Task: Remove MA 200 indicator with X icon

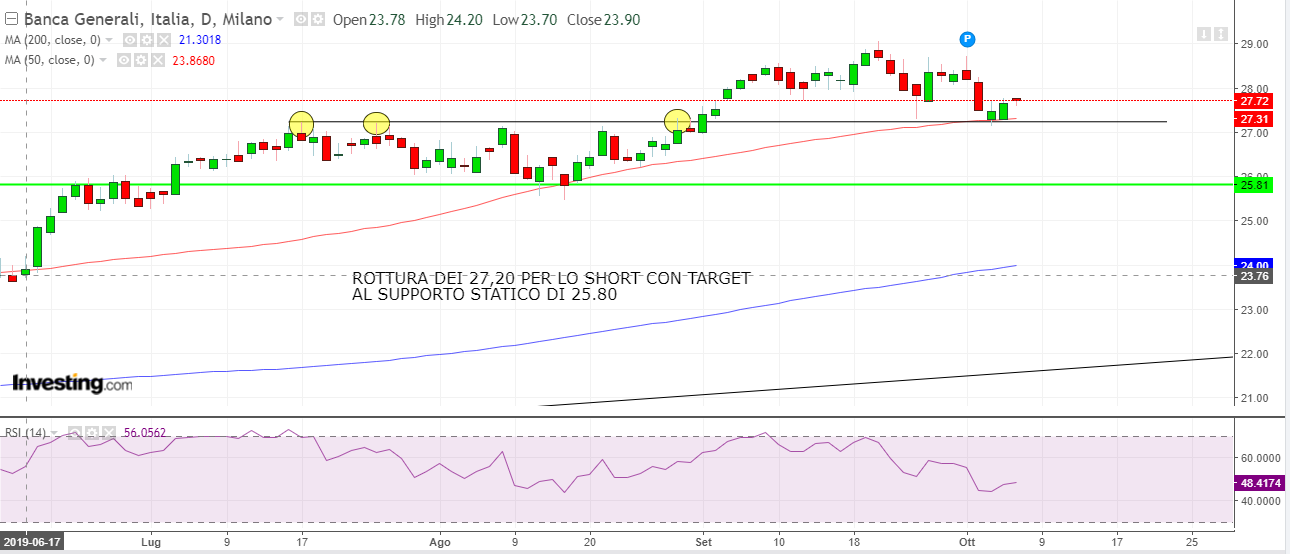Action: (x=164, y=40)
